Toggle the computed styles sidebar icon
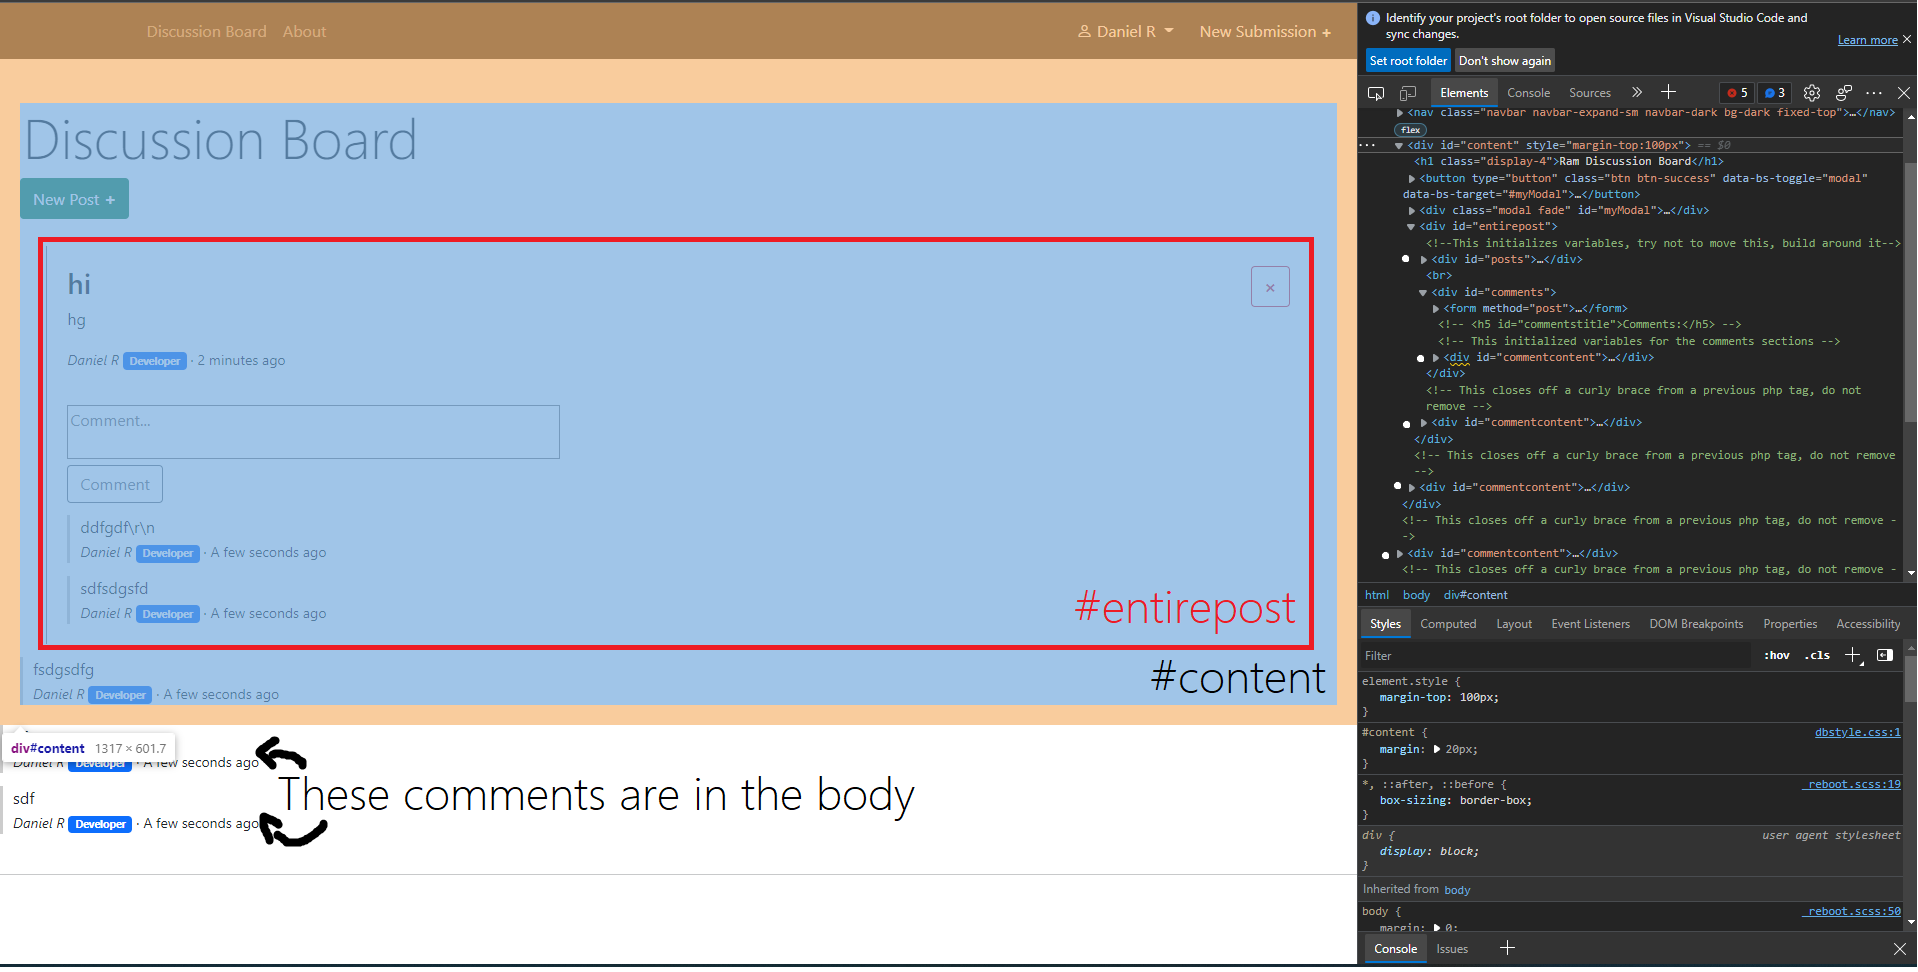Image resolution: width=1918 pixels, height=972 pixels. pyautogui.click(x=1885, y=655)
